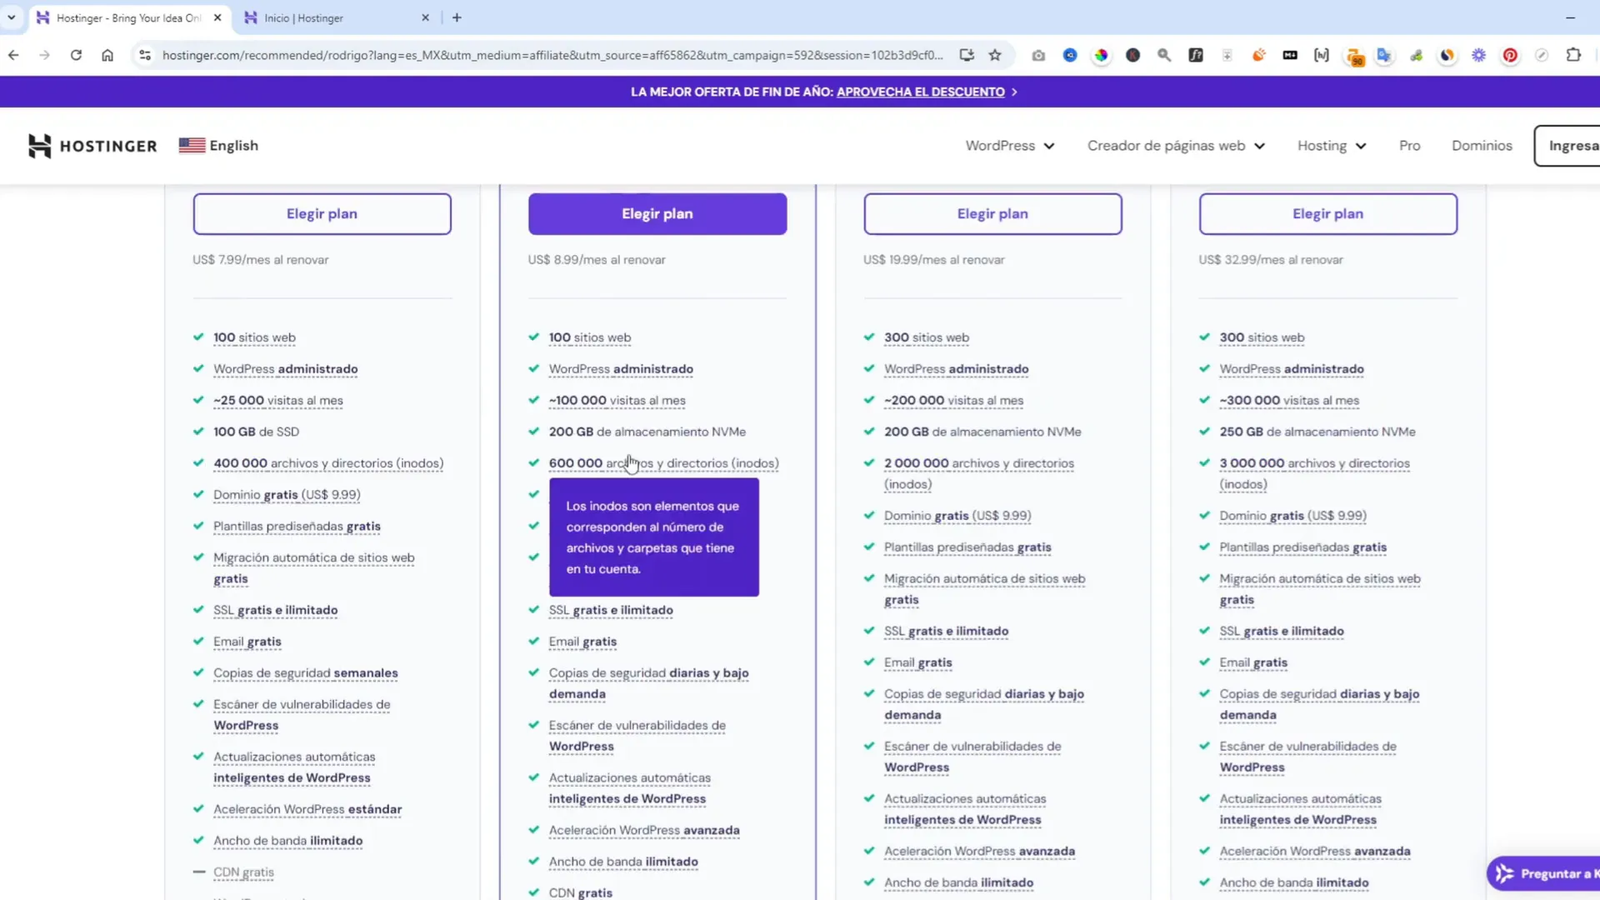Expand the Creador de páginas web menu
Image resolution: width=1600 pixels, height=900 pixels.
tap(1176, 146)
